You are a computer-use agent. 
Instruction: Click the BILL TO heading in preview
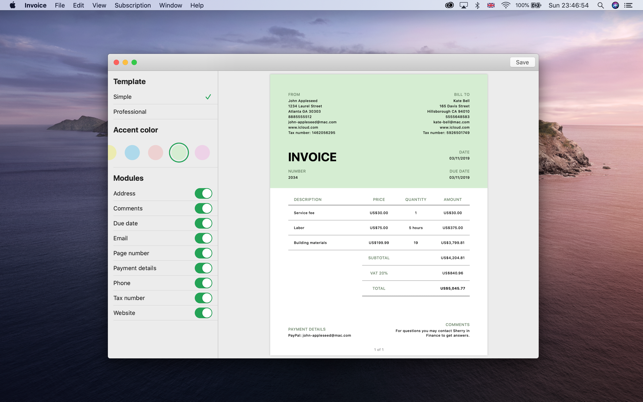pos(462,94)
